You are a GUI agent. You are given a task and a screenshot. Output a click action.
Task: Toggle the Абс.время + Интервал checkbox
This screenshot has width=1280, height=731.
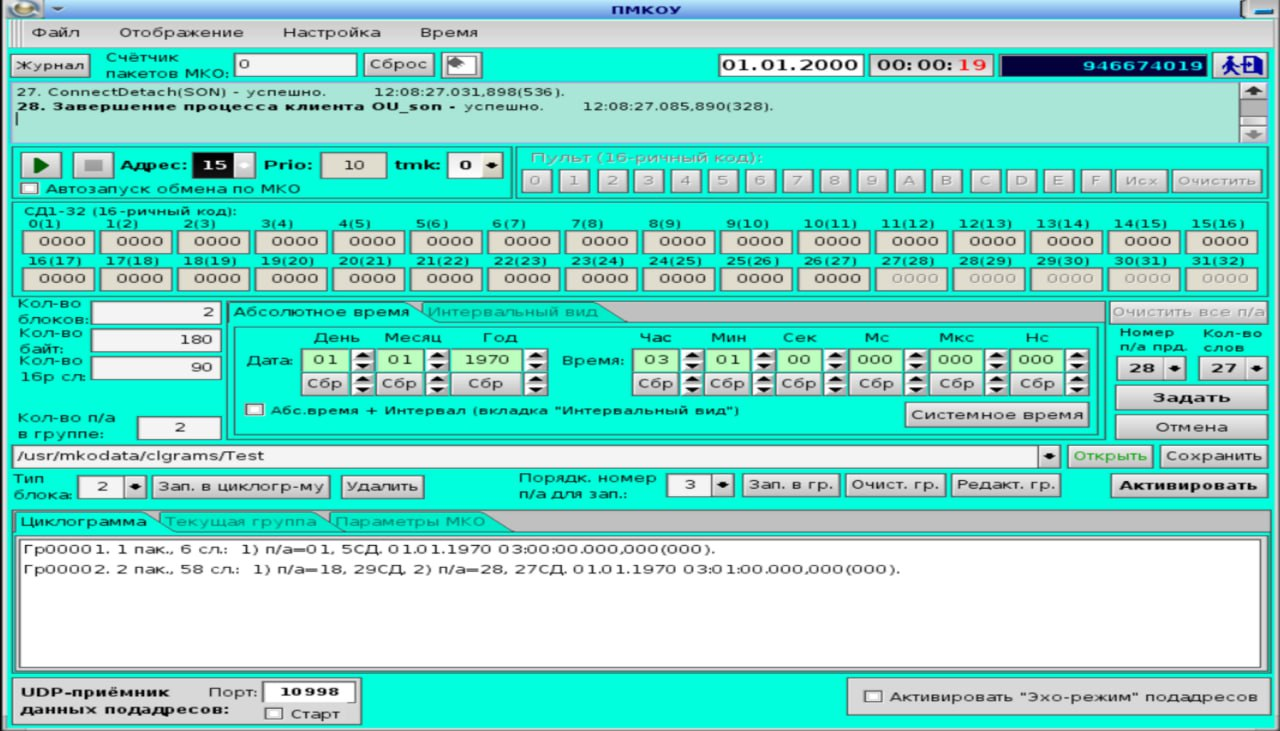tap(254, 410)
